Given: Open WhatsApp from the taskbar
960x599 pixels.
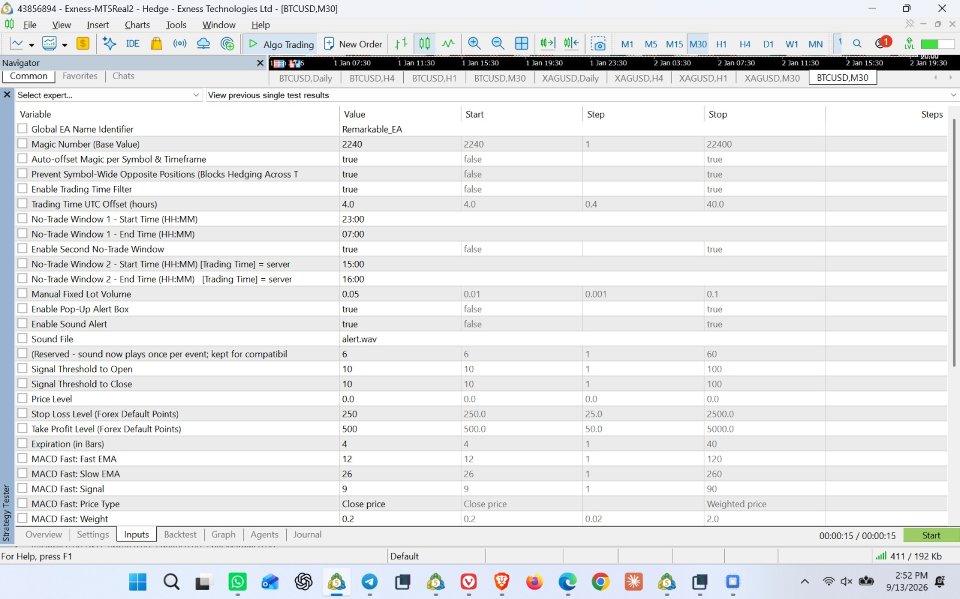Looking at the screenshot, I should 237,581.
